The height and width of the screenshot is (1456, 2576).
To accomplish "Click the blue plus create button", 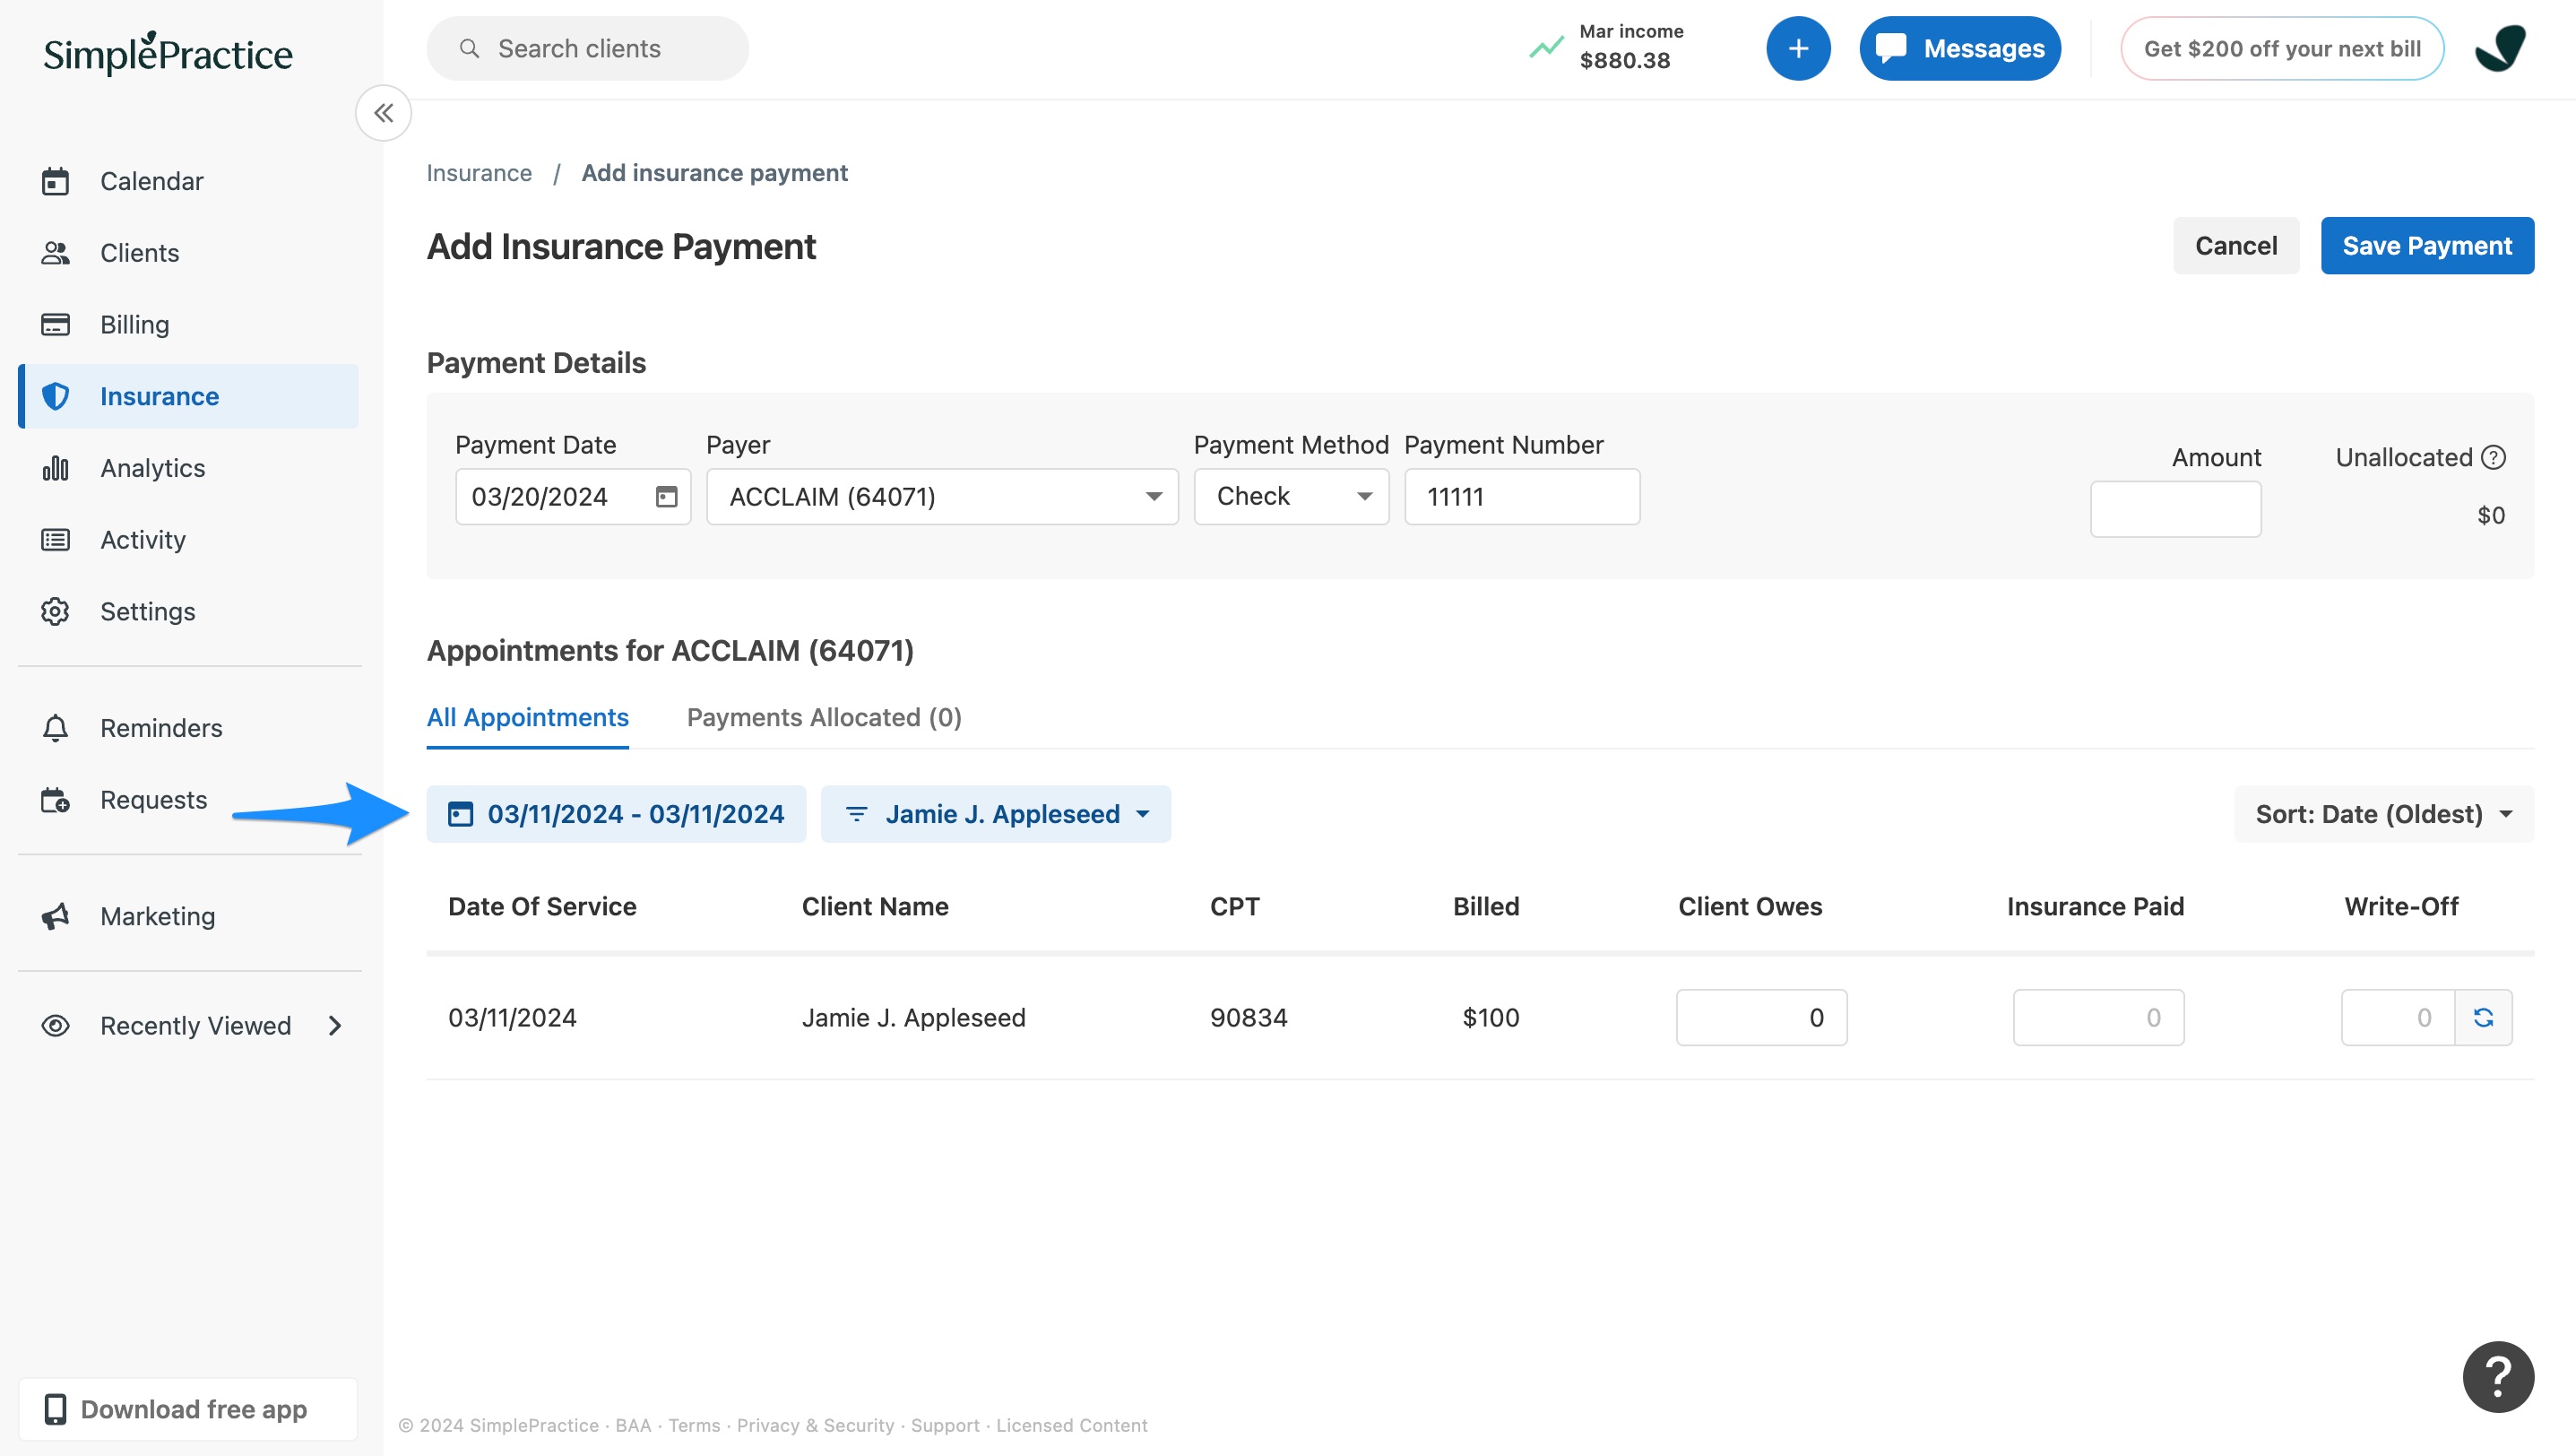I will point(1798,48).
